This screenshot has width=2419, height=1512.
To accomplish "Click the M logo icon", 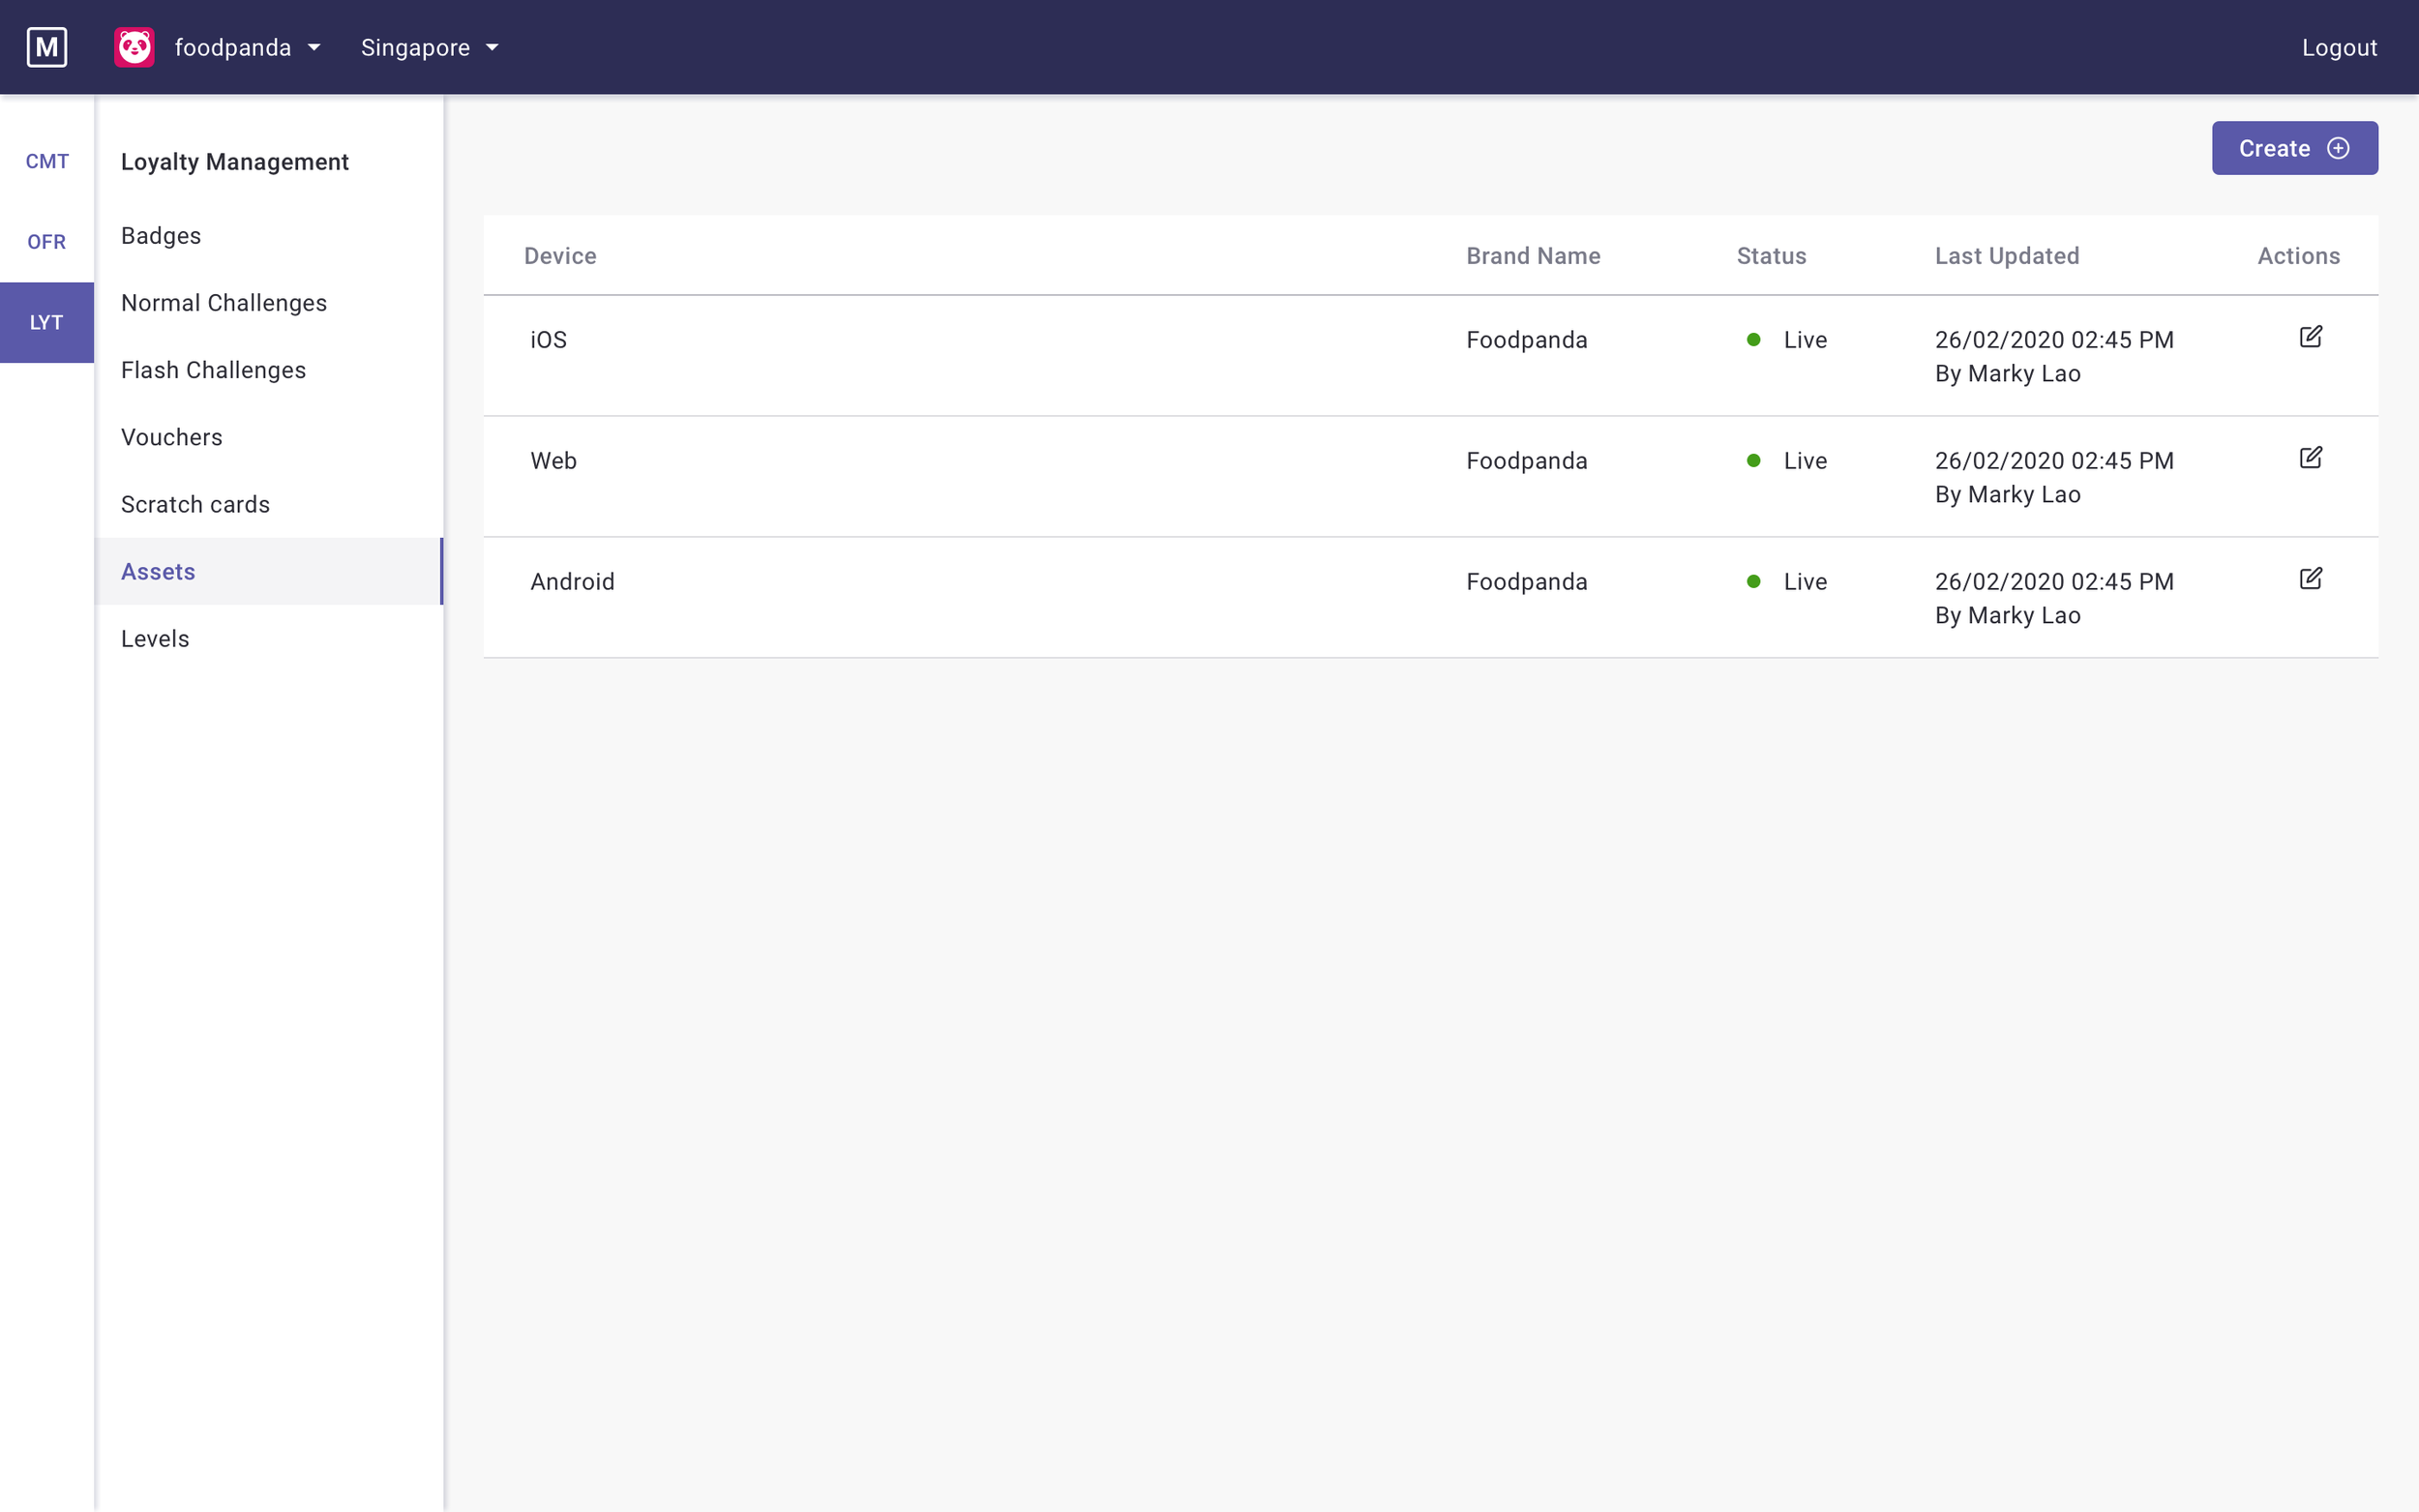I will click(x=47, y=47).
